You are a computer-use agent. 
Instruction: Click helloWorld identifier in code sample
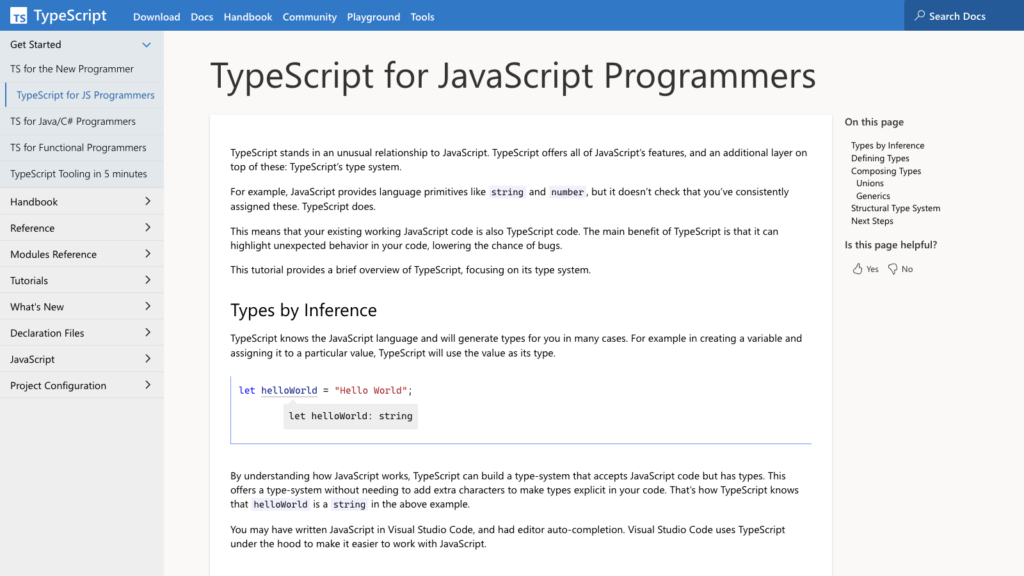point(289,391)
